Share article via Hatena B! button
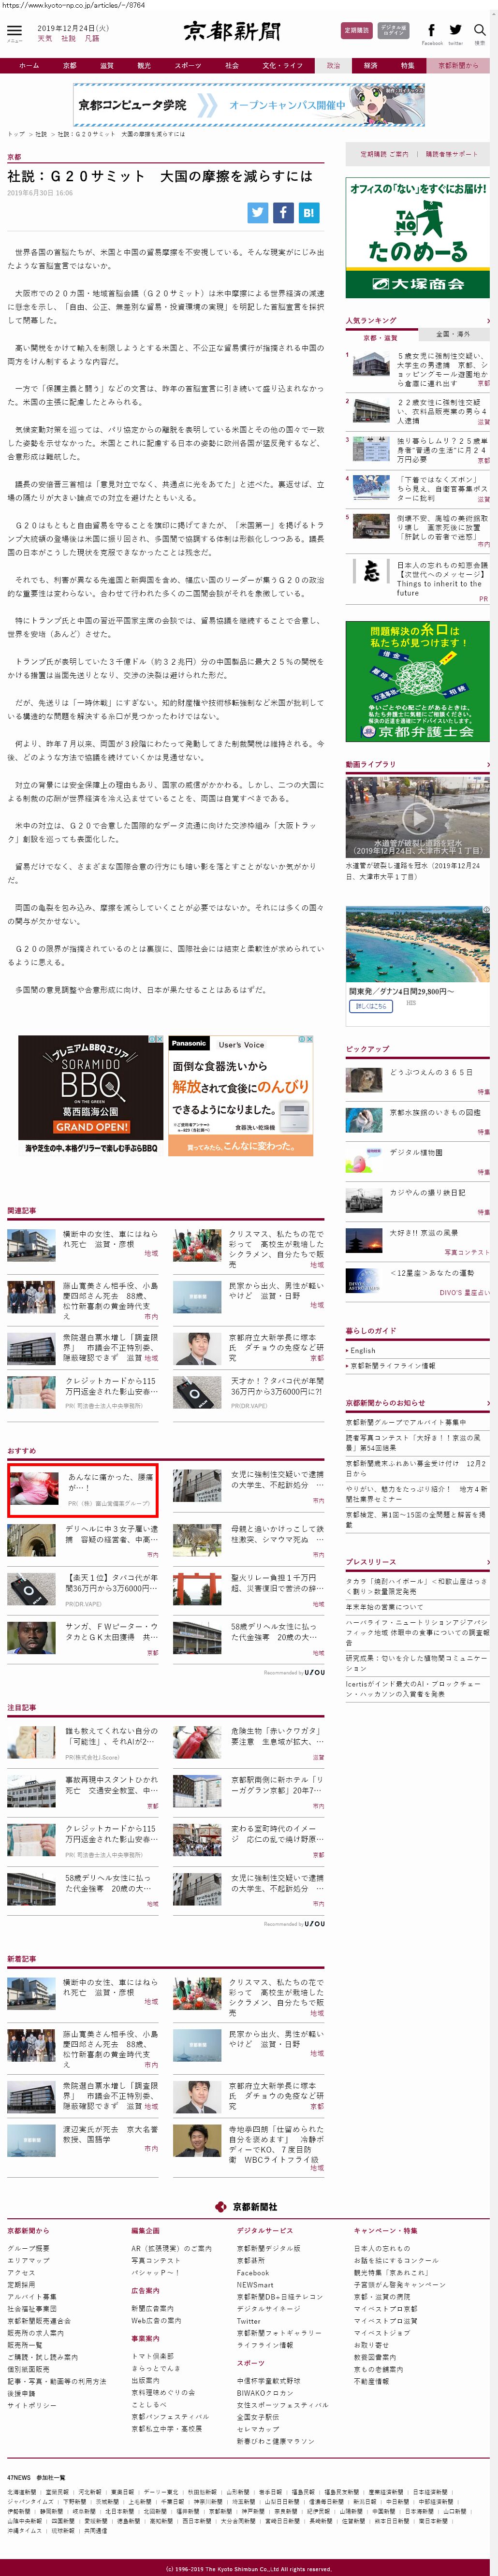 coord(308,212)
